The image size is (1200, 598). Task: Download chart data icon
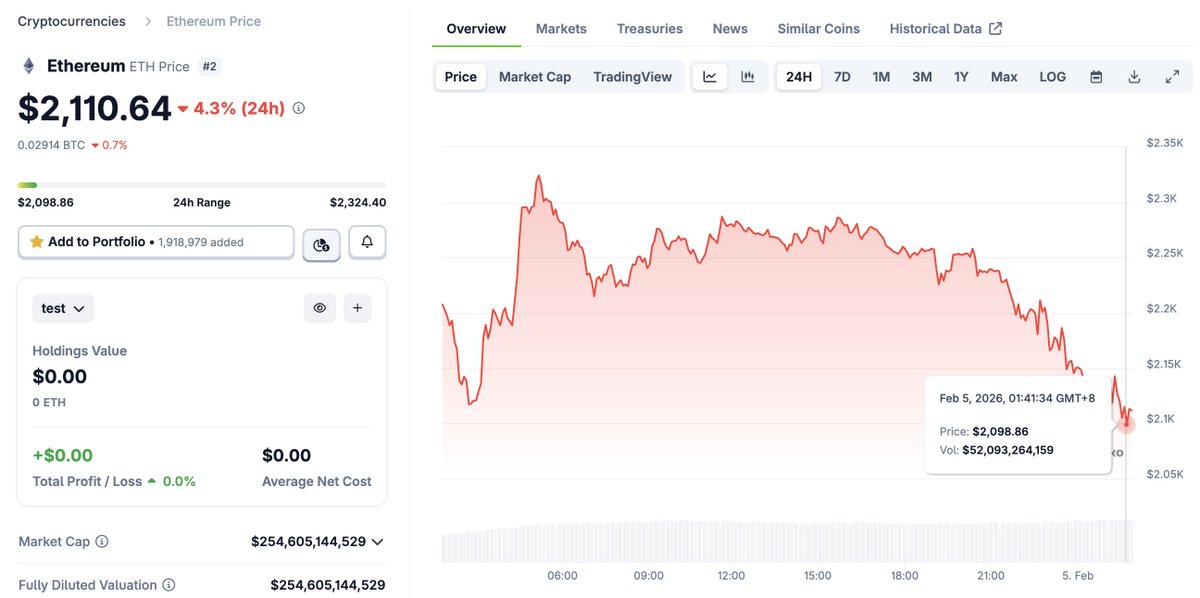click(1134, 77)
